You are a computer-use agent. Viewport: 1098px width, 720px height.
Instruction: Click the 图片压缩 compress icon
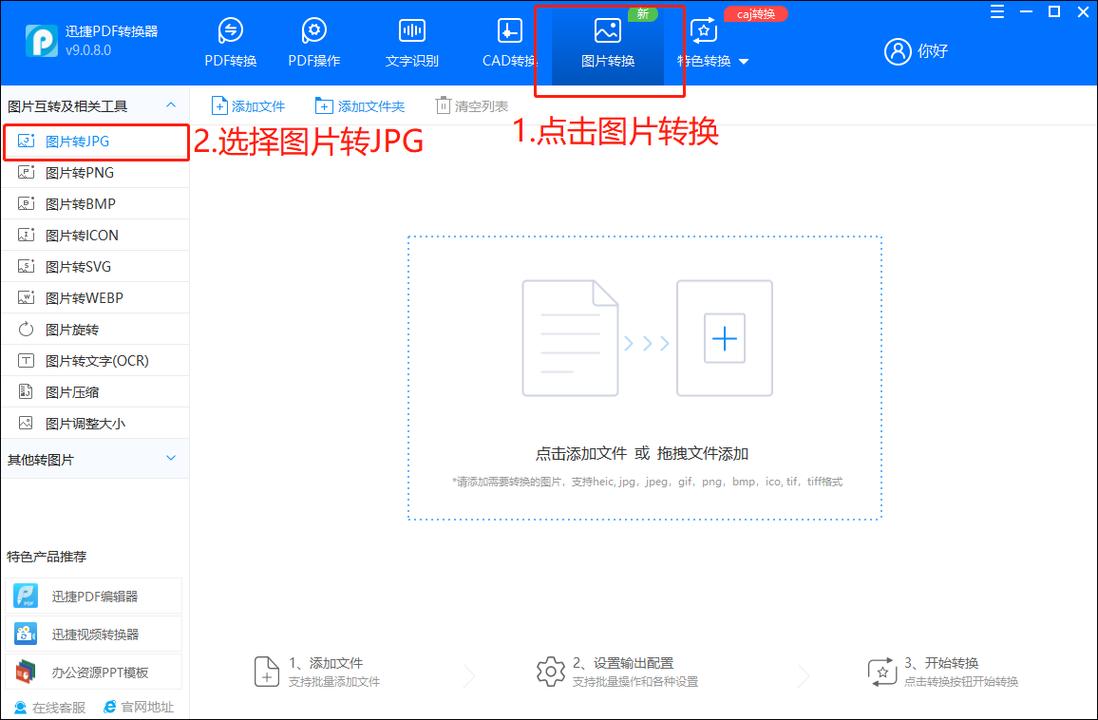(x=26, y=392)
